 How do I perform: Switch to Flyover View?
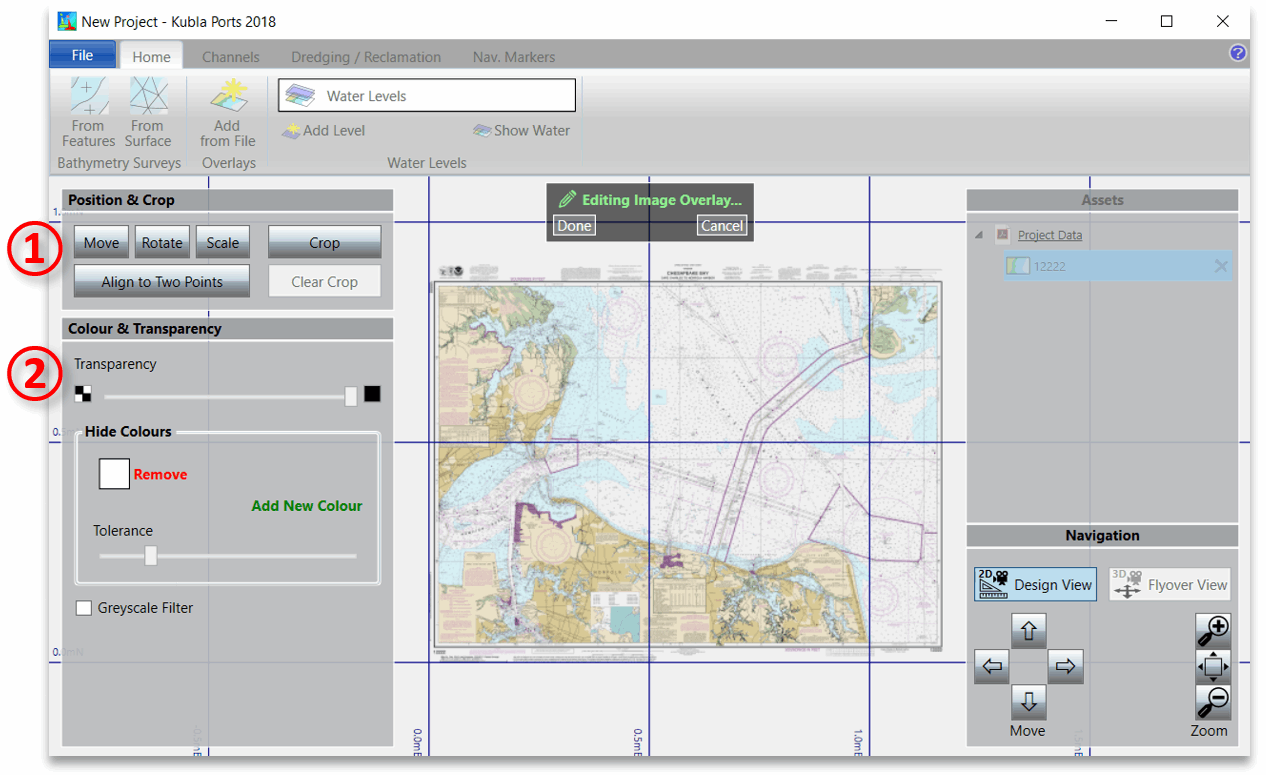point(1169,585)
